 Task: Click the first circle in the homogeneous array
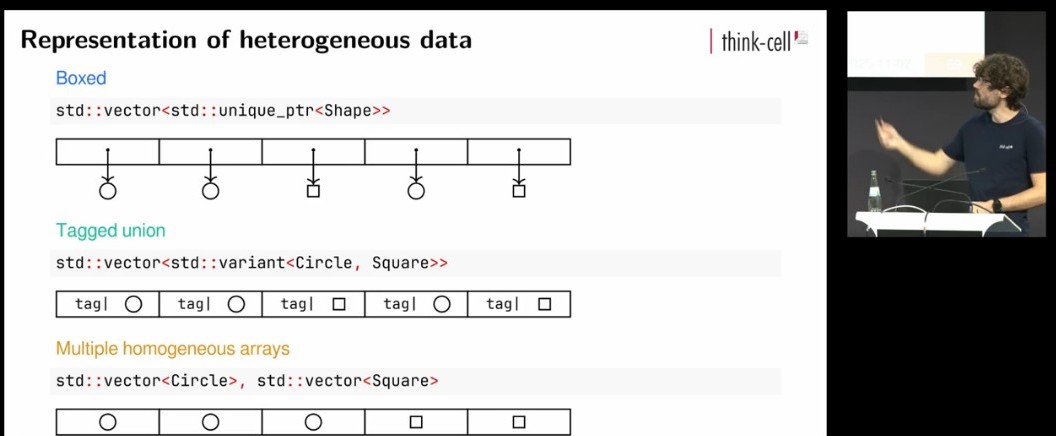[x=108, y=422]
